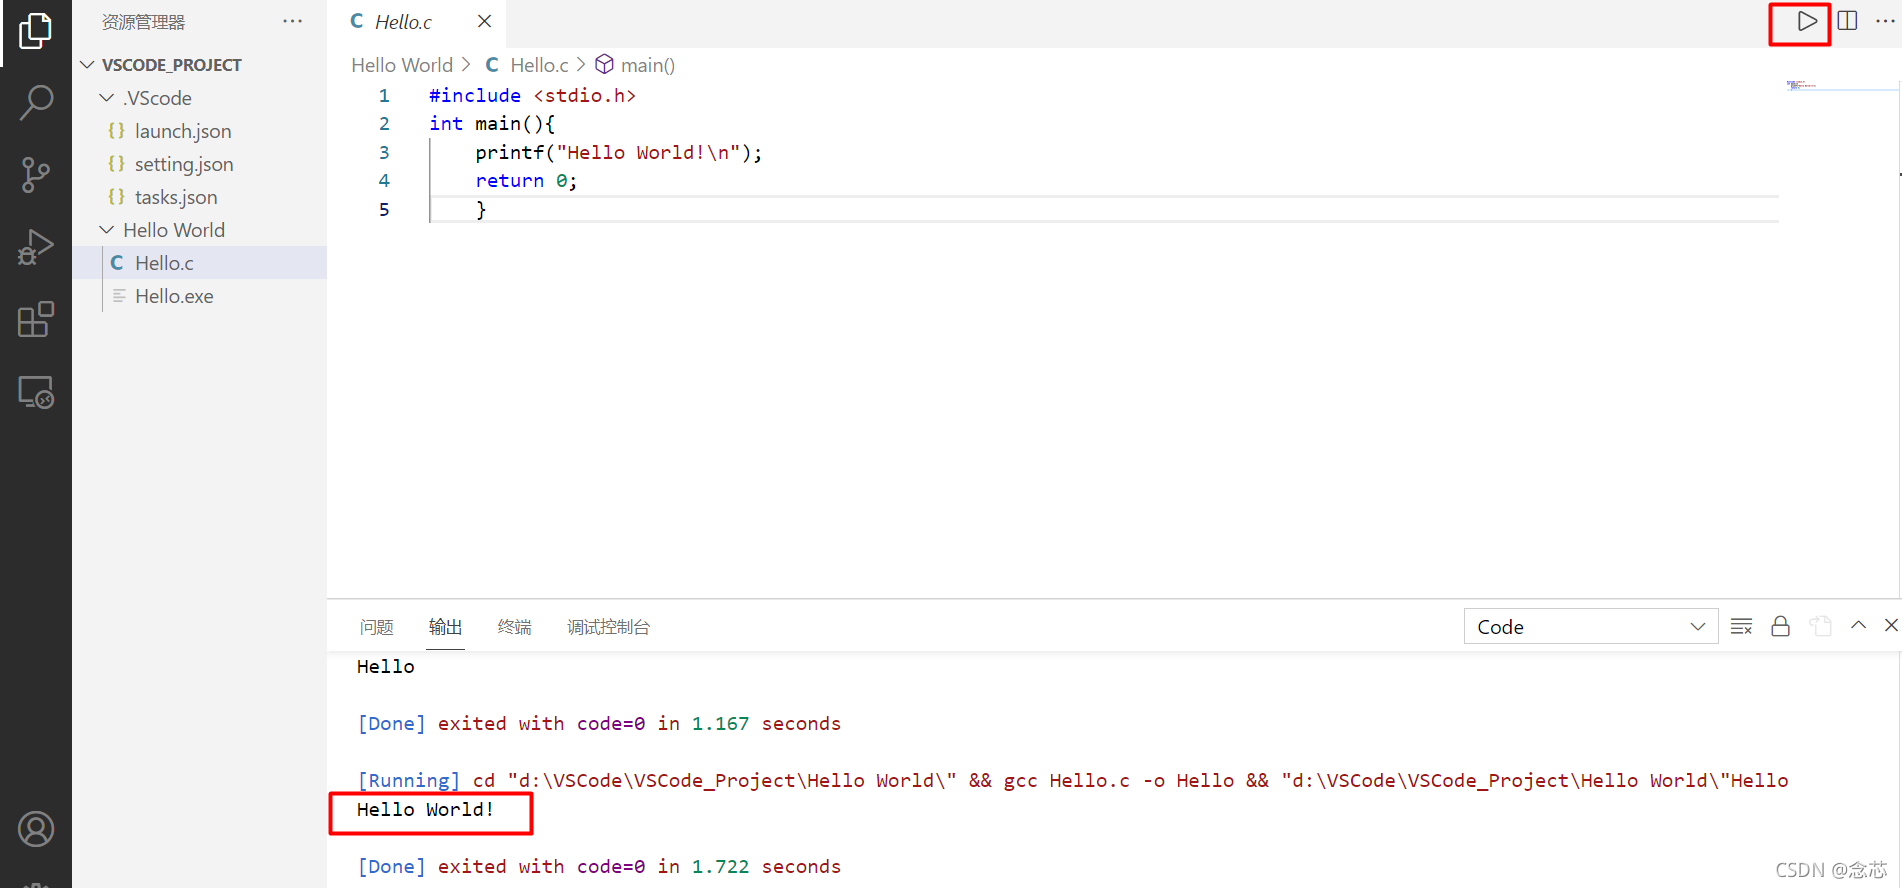Close the Hello.c editor tab
The image size is (1902, 888).
484,21
